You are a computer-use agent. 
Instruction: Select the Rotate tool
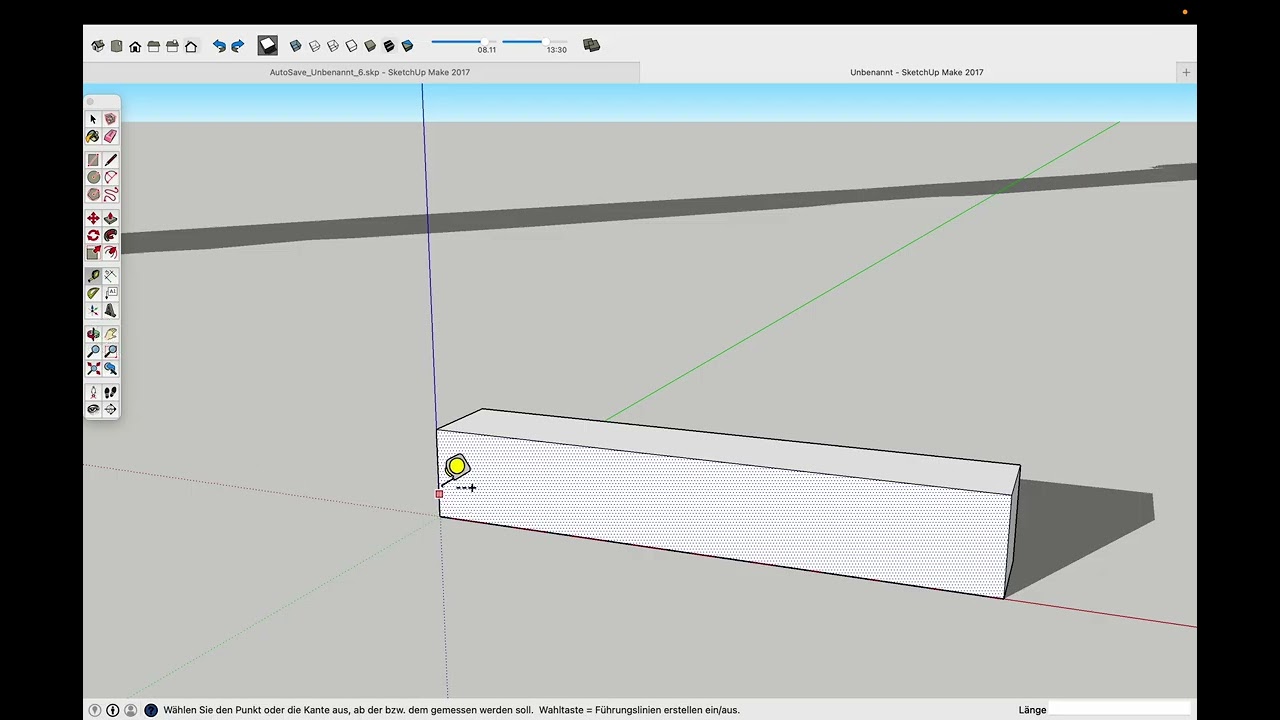[x=93, y=235]
